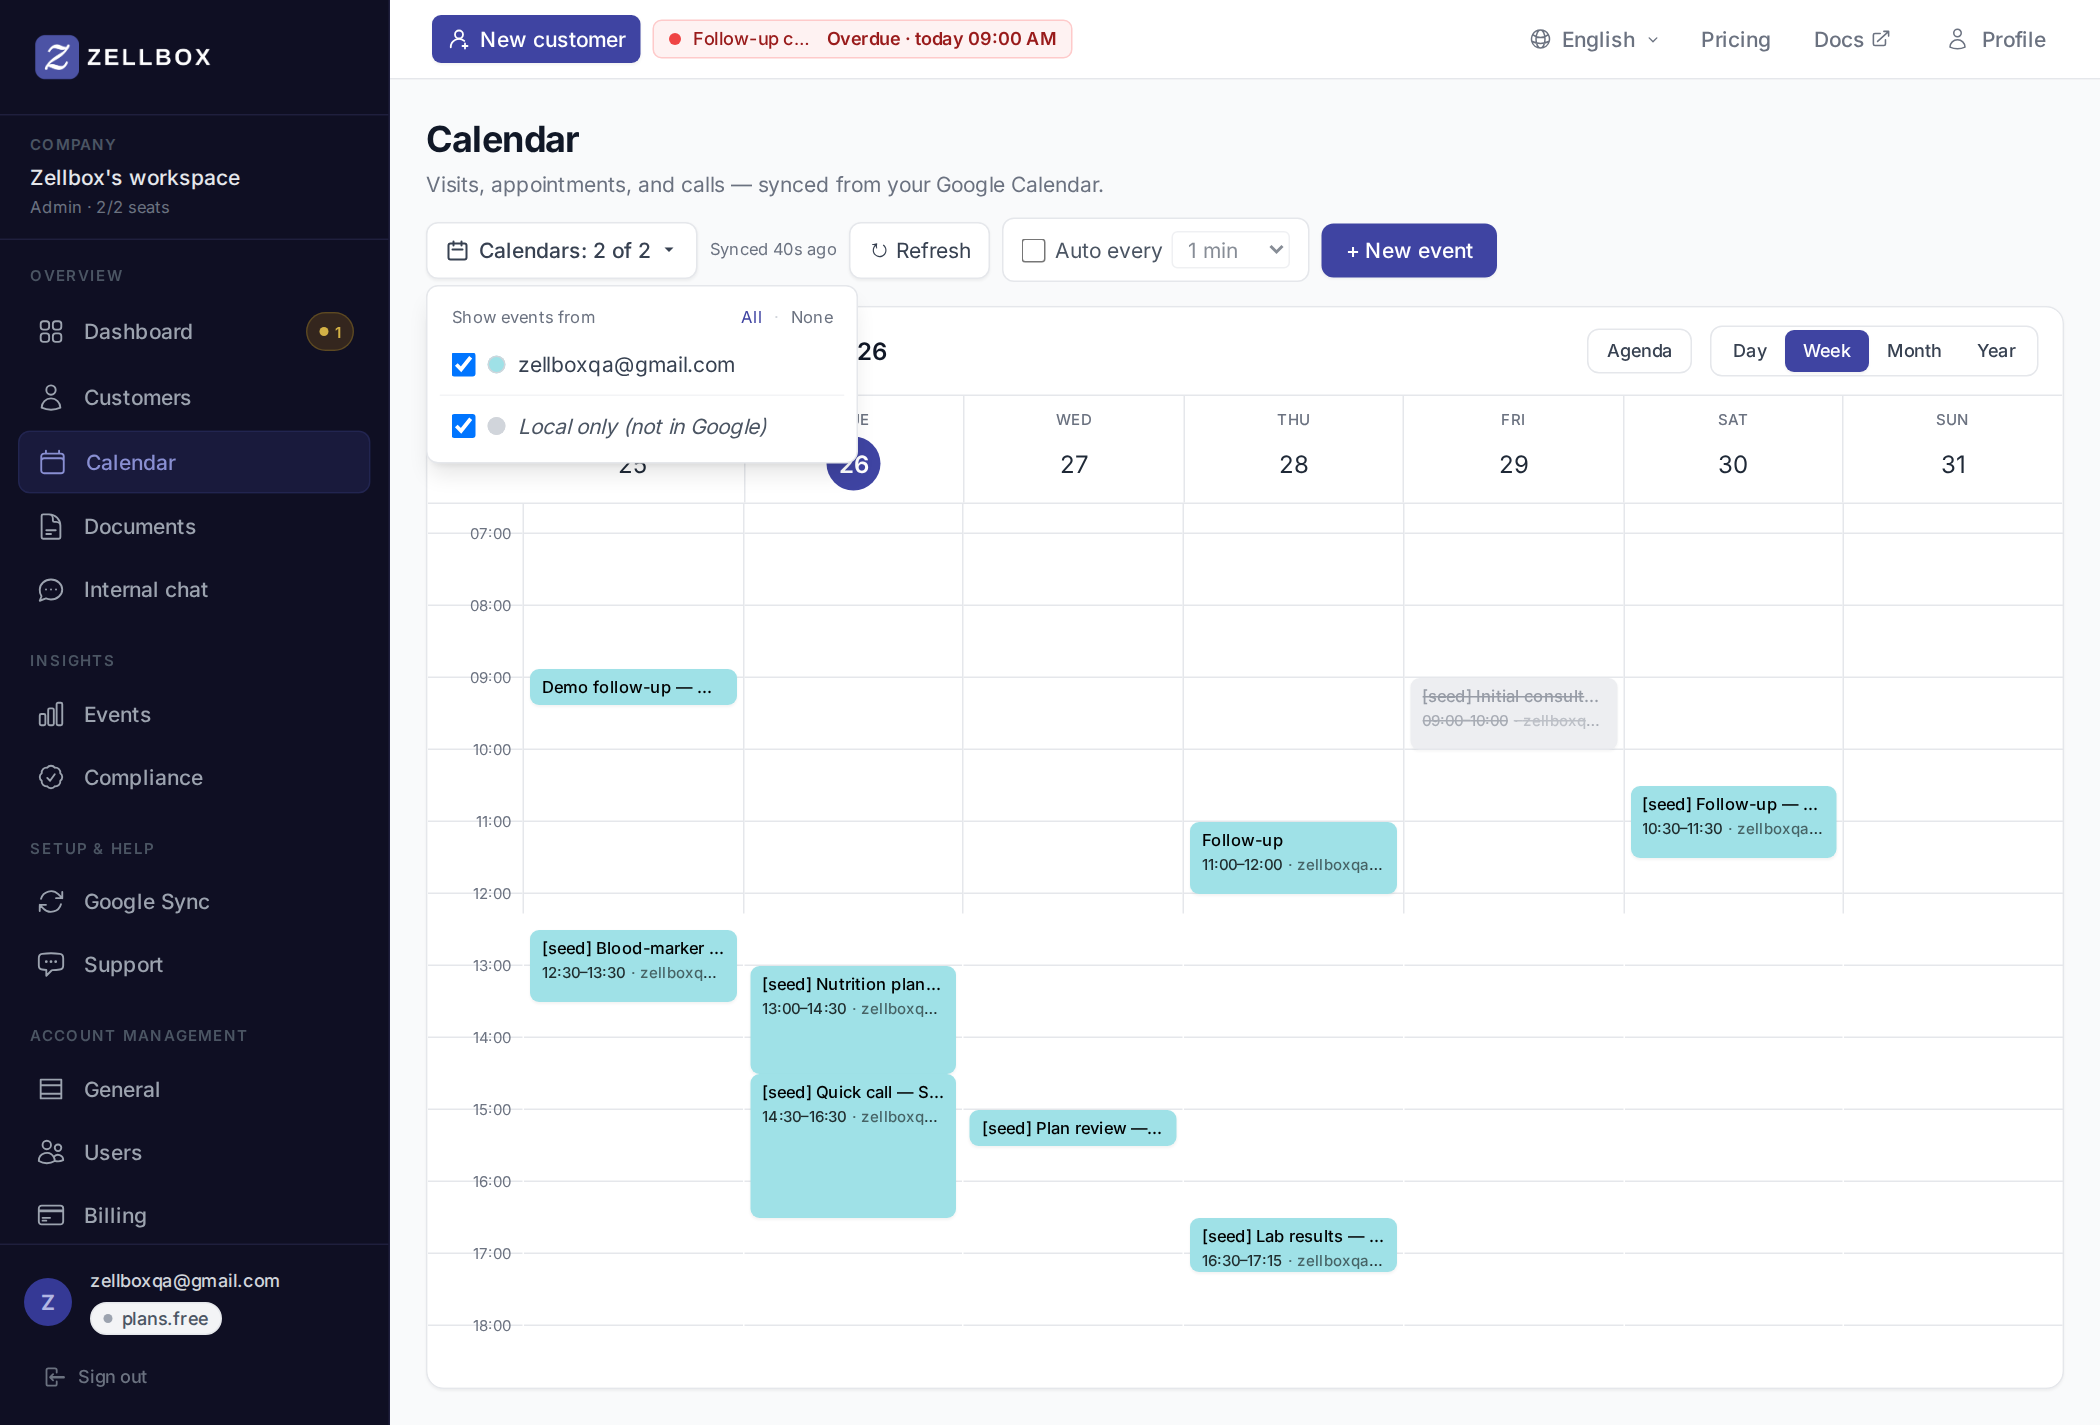Viewport: 2100px width, 1425px height.
Task: Click the Zellbox logo icon
Action: 57,57
